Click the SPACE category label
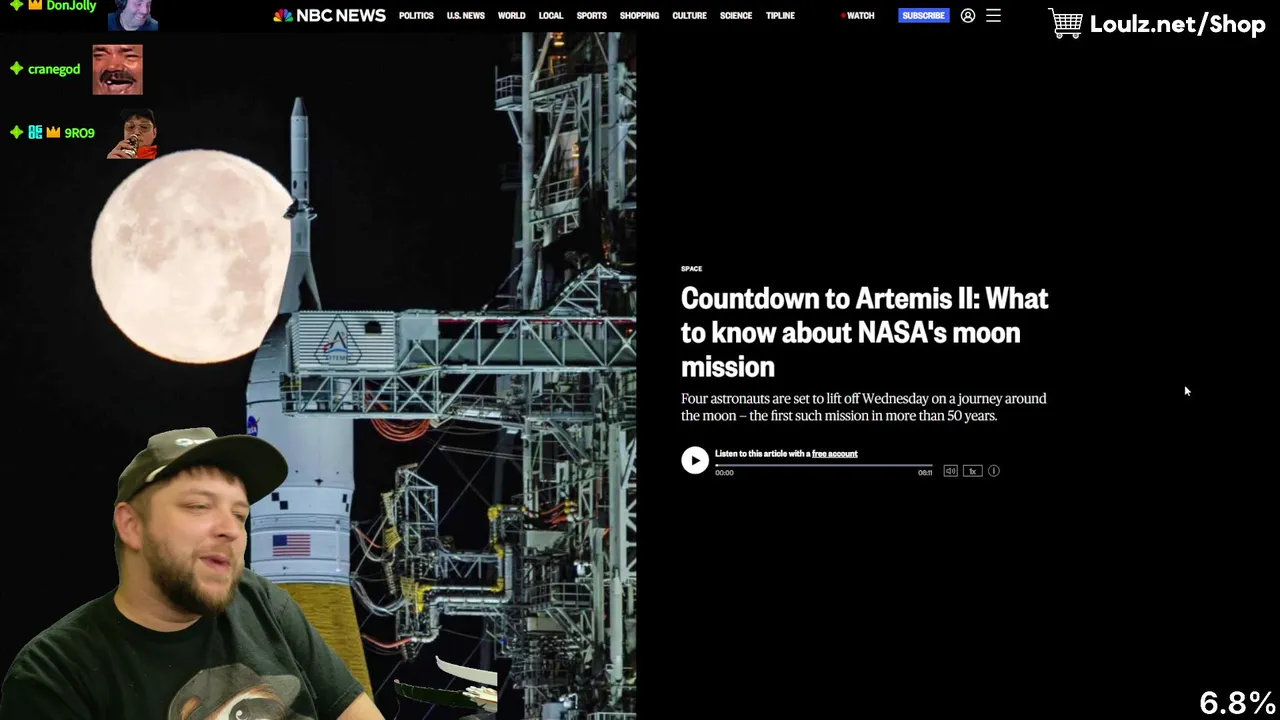 pyautogui.click(x=691, y=268)
